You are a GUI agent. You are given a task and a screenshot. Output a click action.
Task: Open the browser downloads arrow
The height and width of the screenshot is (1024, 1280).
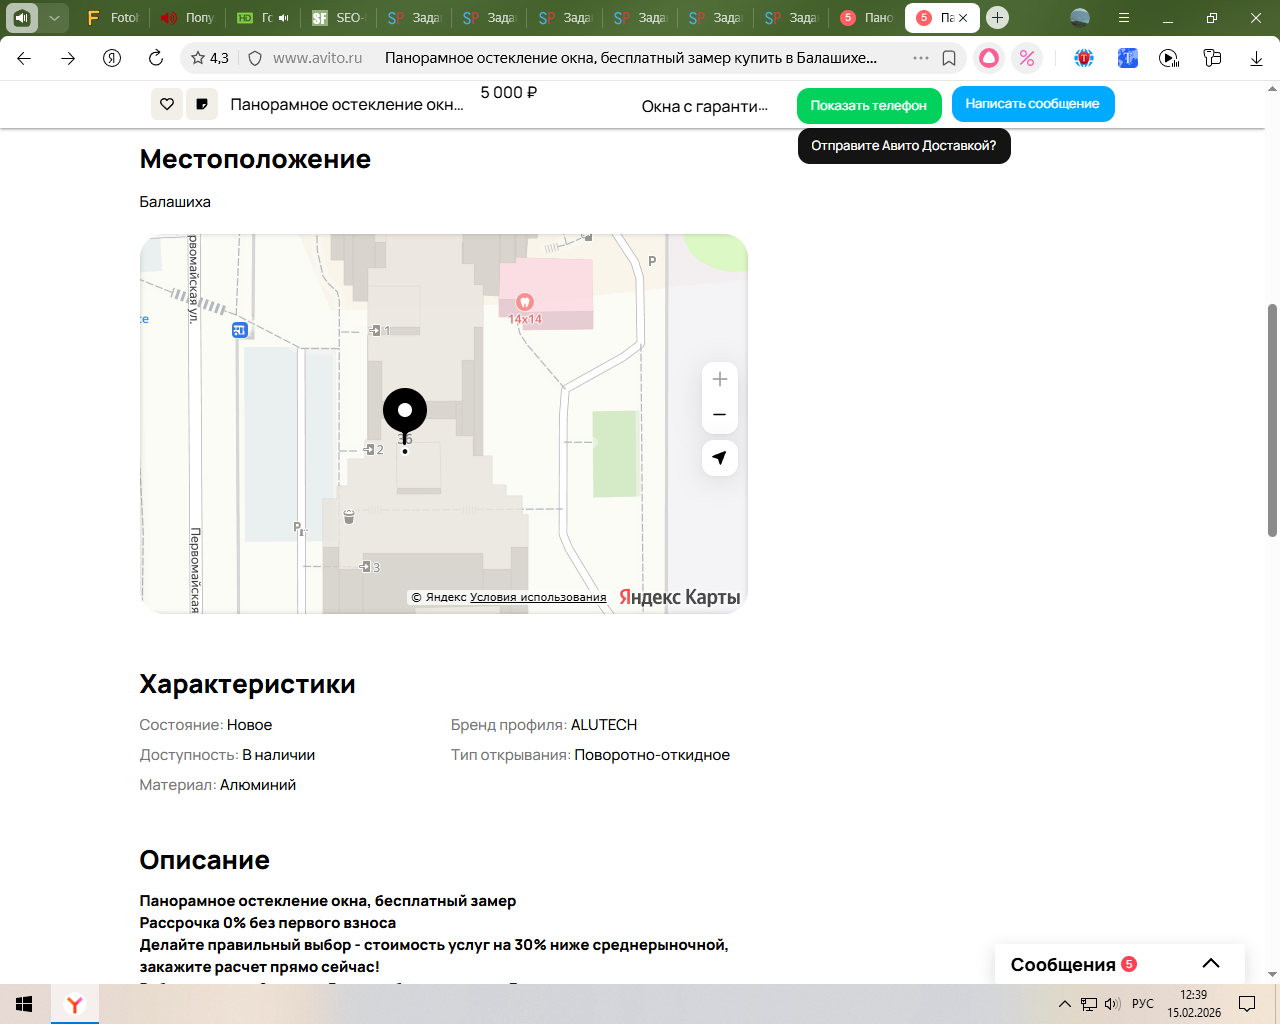tap(1256, 58)
